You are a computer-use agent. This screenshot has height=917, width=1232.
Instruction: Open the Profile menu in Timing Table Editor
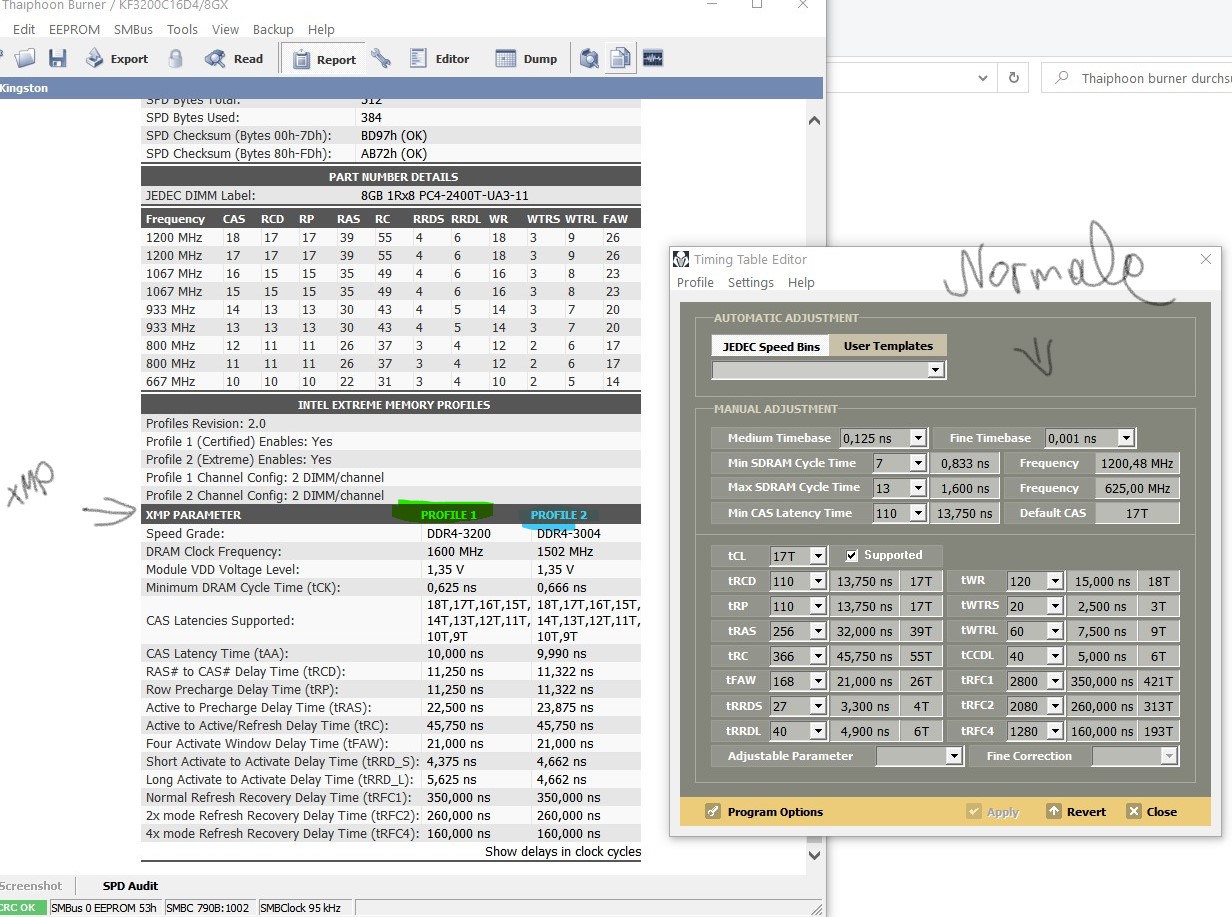point(695,282)
